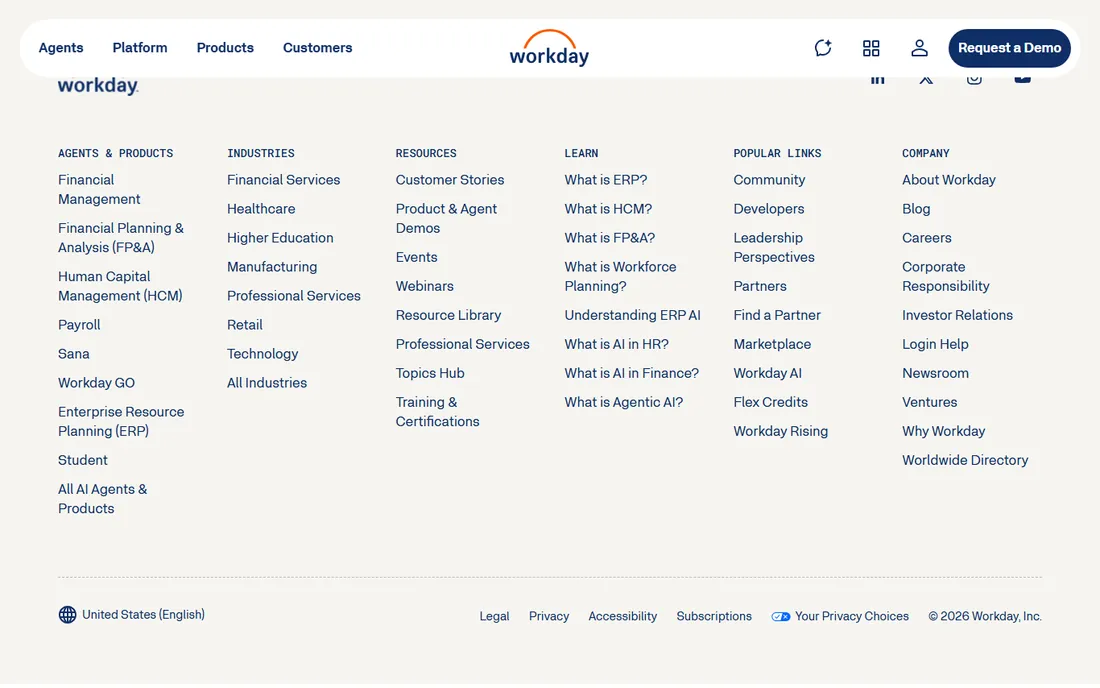Open Financial Management link
The height and width of the screenshot is (688, 1100).
tap(99, 189)
